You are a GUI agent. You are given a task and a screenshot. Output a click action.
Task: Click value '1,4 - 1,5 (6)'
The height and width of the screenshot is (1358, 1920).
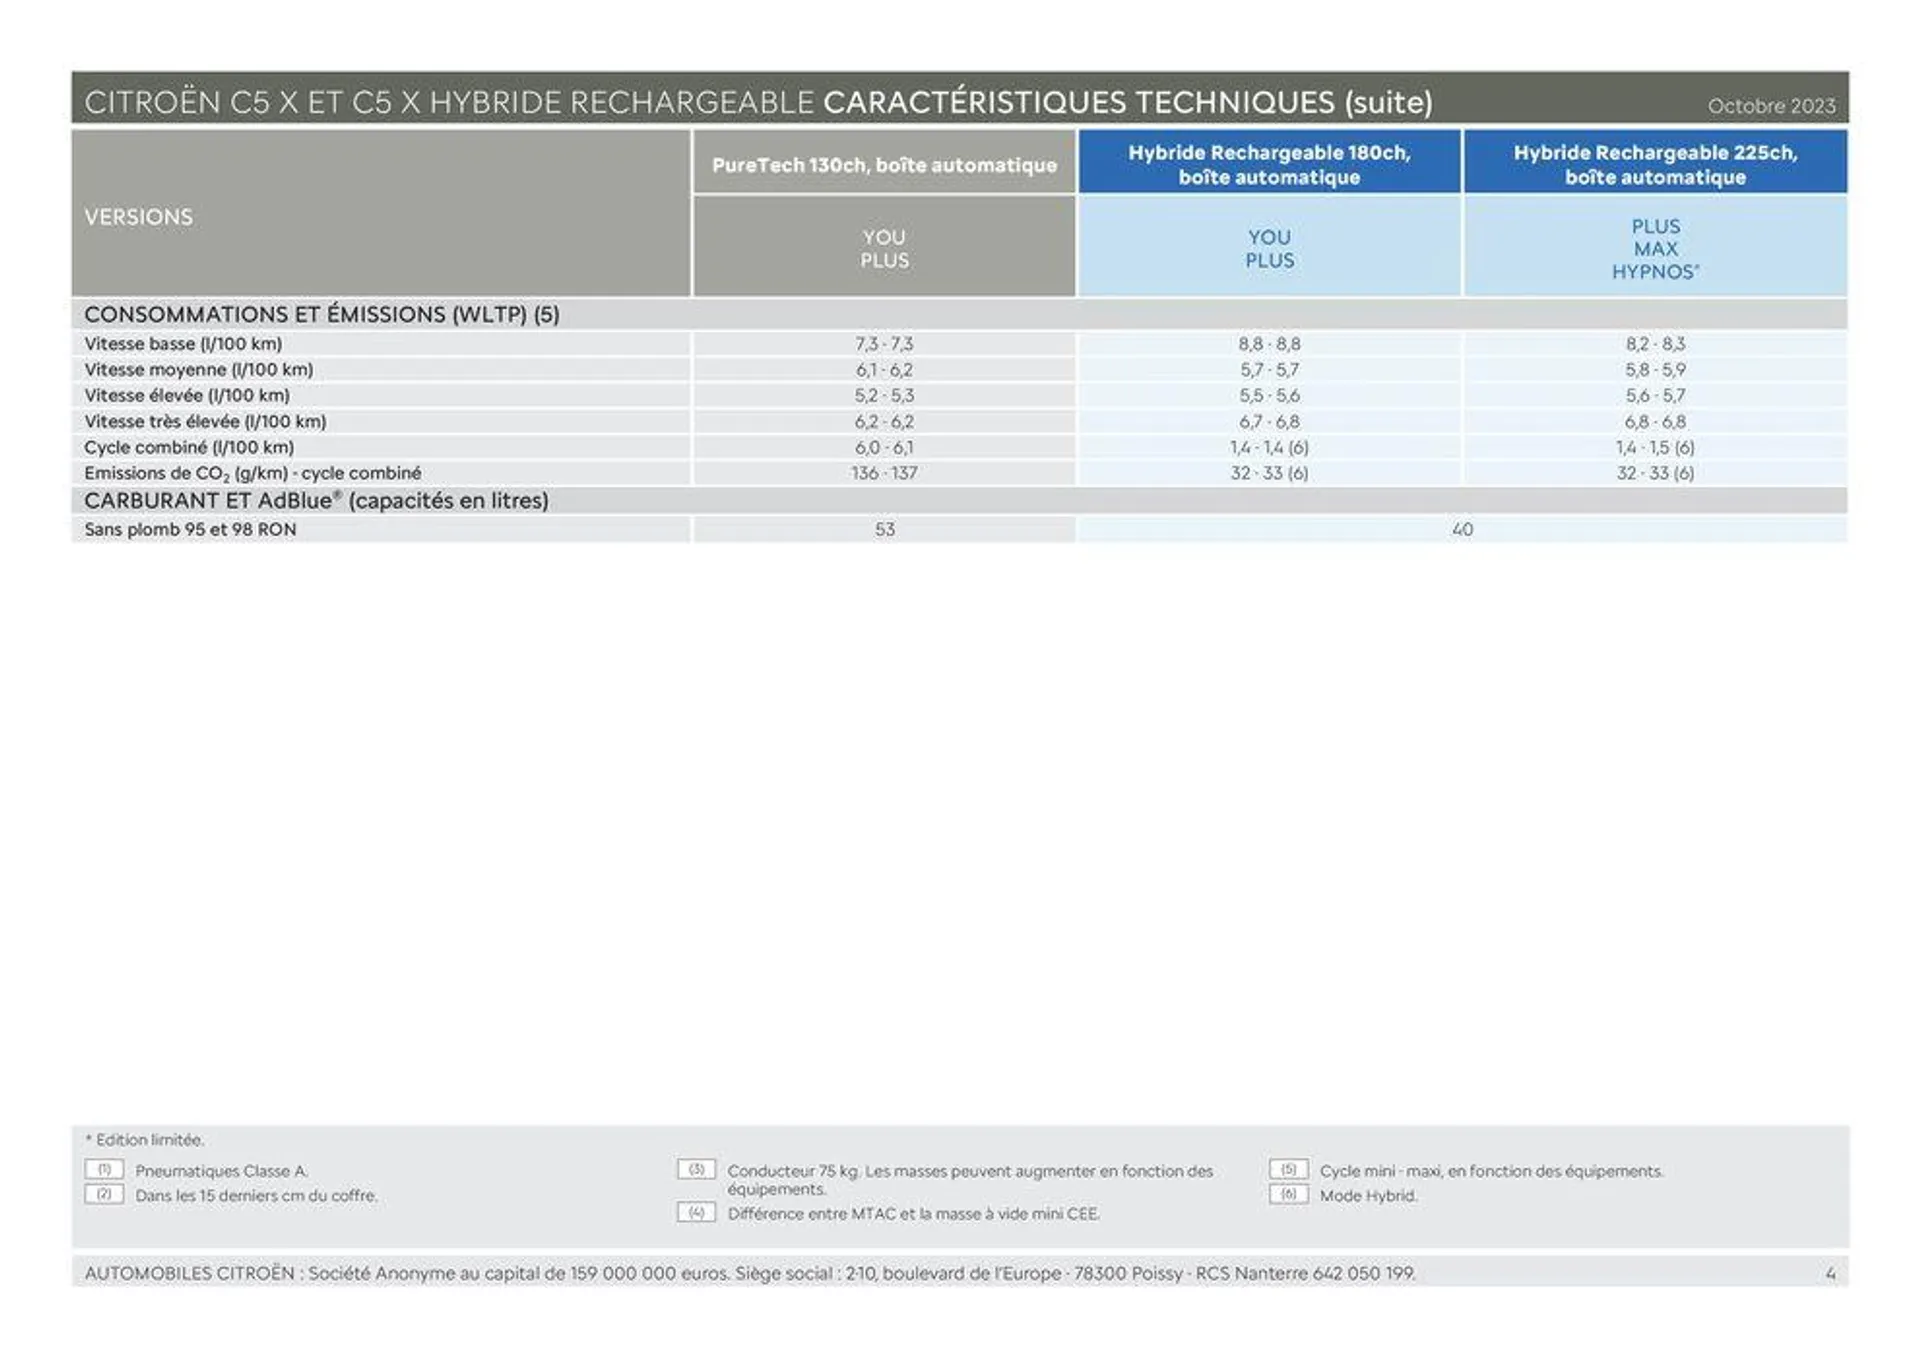click(x=1655, y=448)
